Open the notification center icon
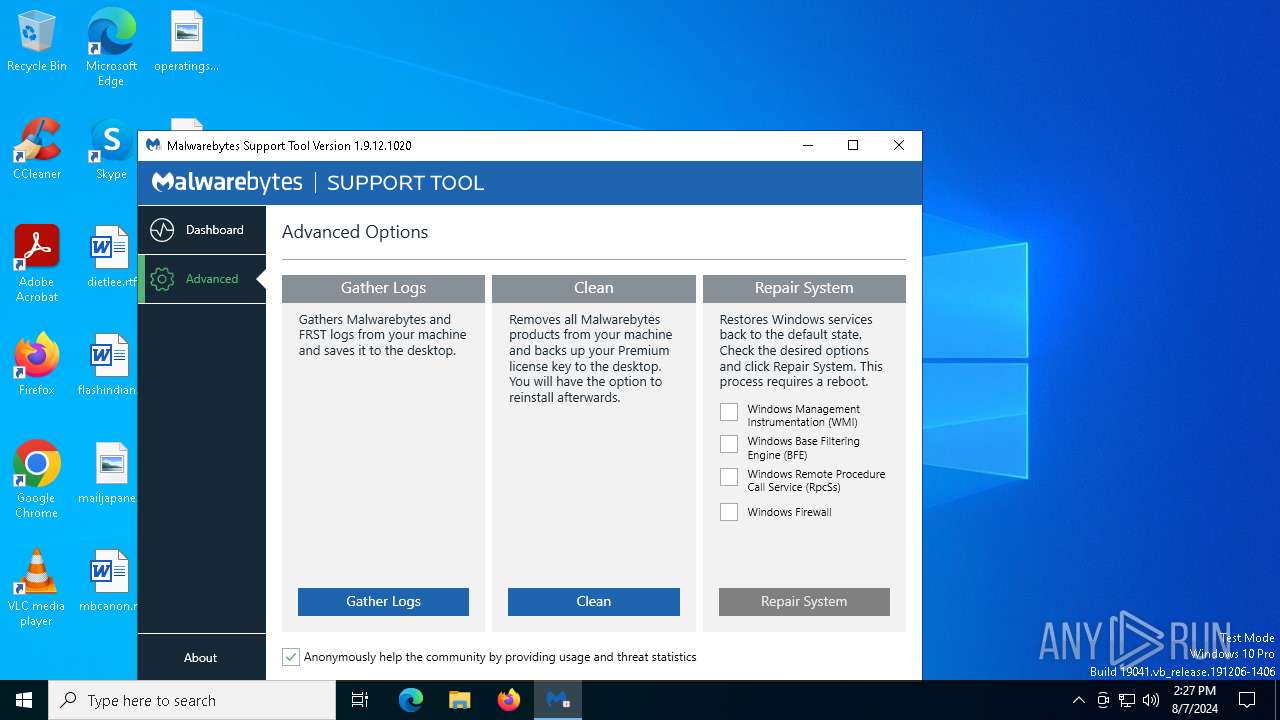 [x=1247, y=700]
